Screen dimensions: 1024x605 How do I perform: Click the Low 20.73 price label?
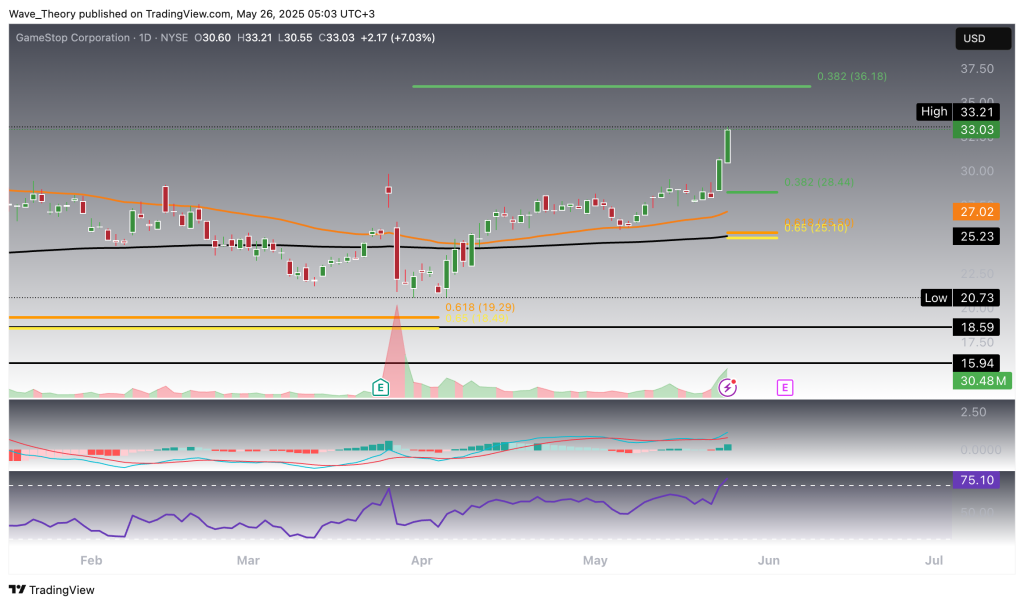point(962,297)
